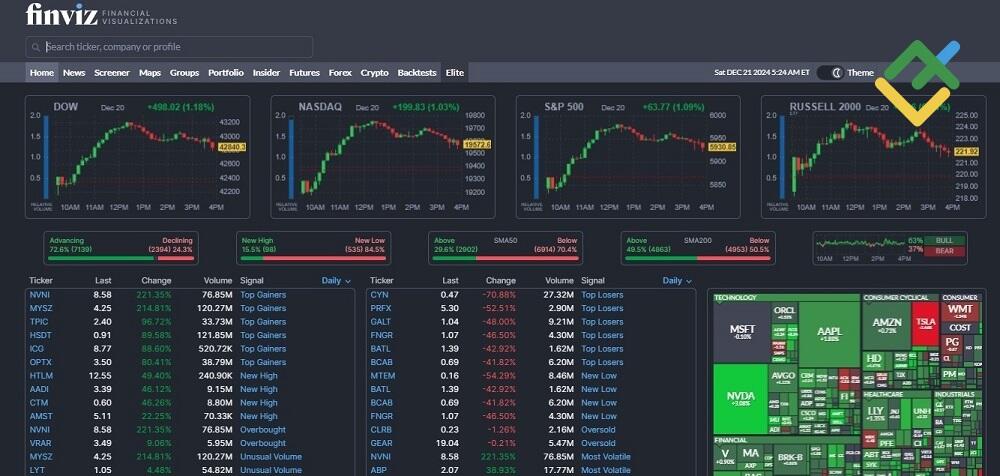The height and width of the screenshot is (476, 1000).
Task: Open the Crypto section
Action: point(374,73)
